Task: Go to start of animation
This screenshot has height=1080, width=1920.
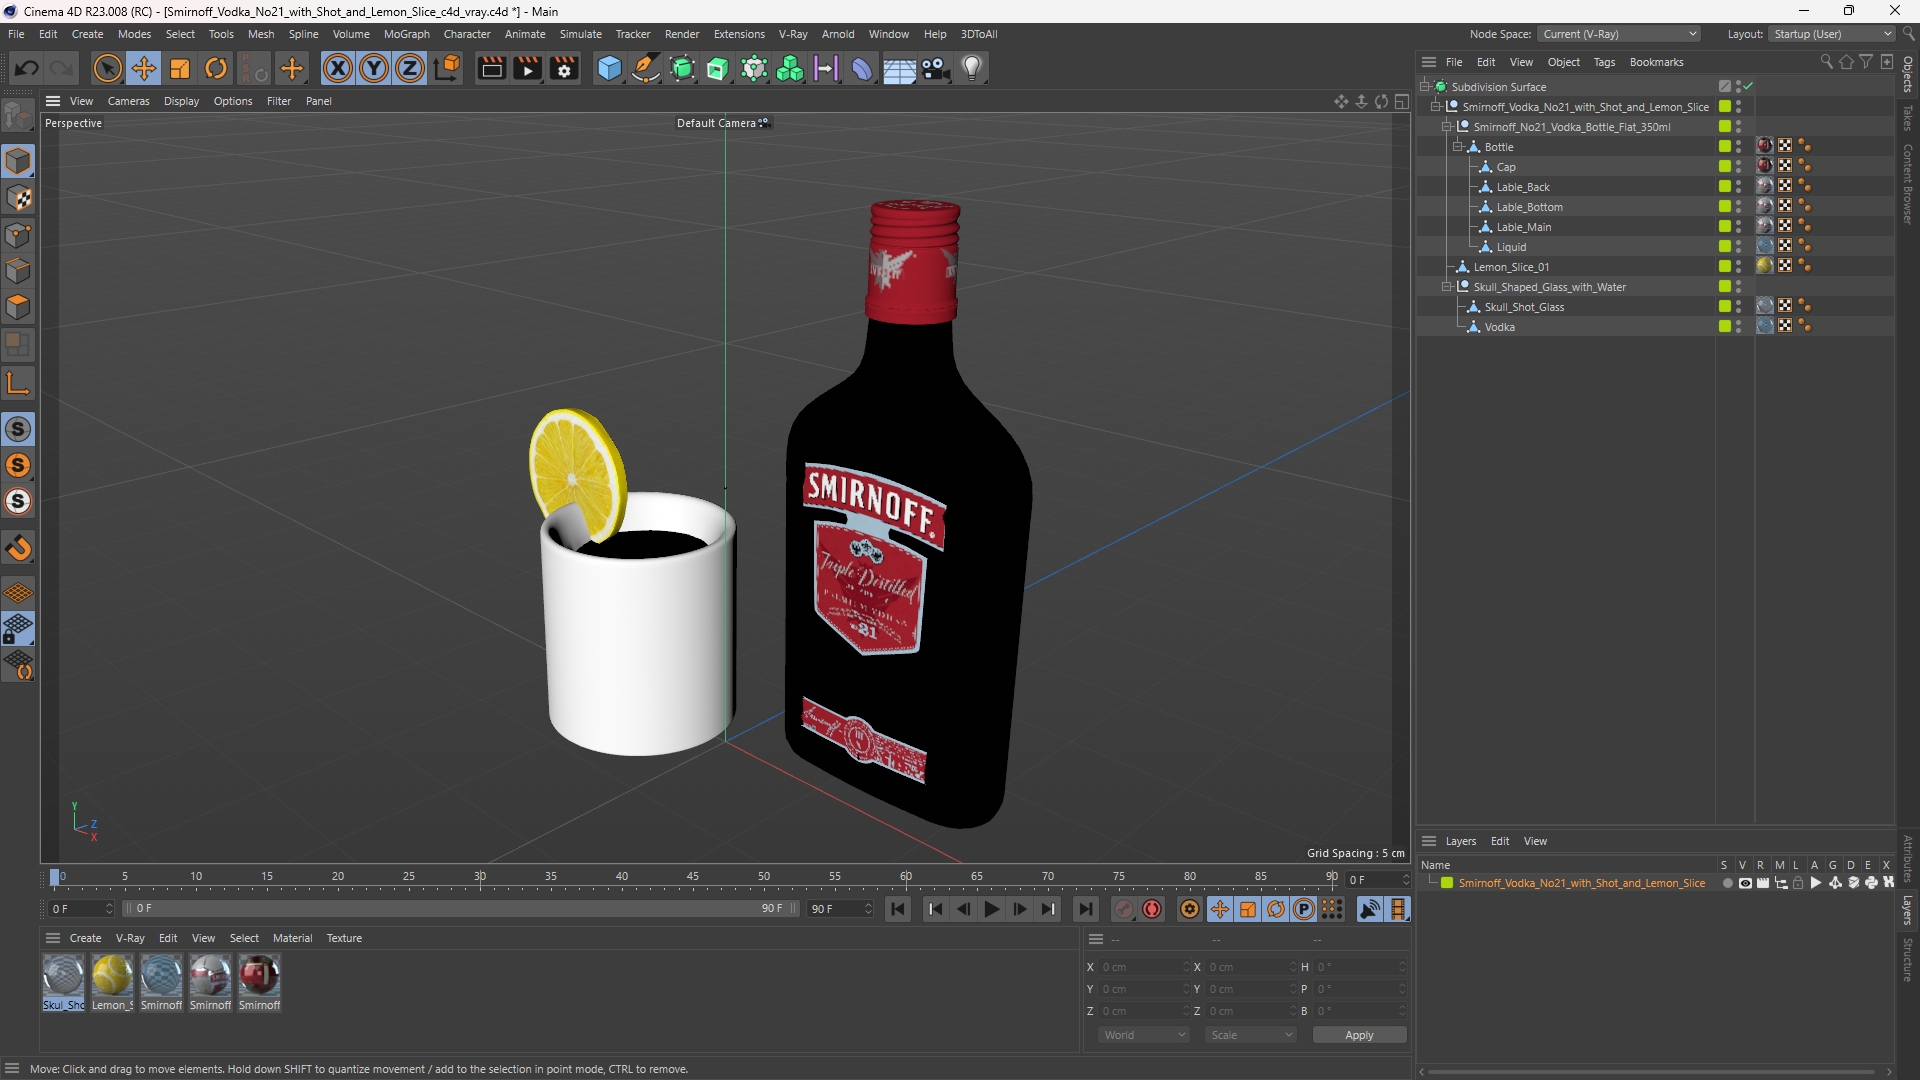Action: coord(898,909)
